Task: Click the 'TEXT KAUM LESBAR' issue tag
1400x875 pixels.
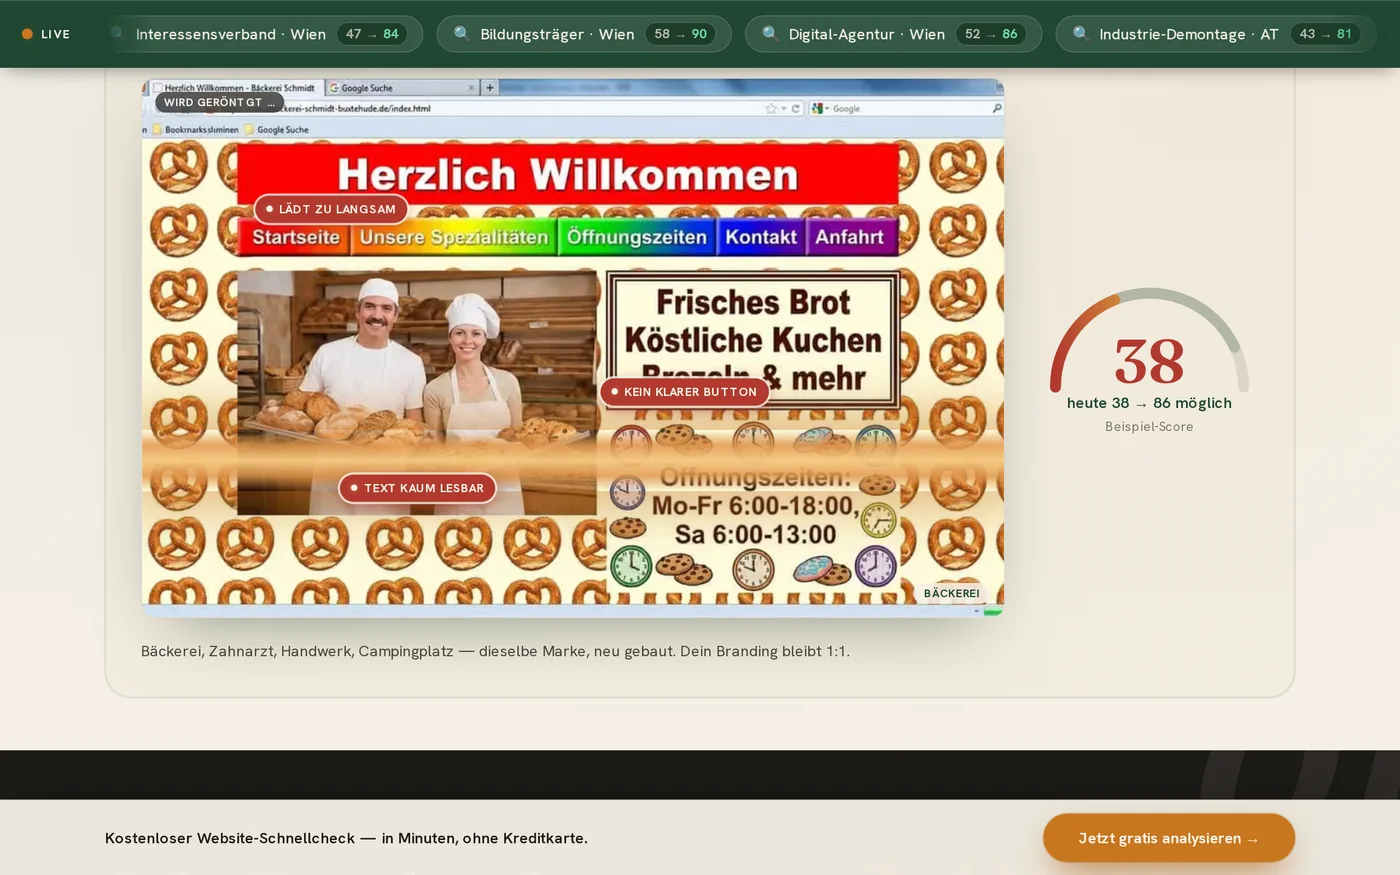Action: tap(417, 488)
